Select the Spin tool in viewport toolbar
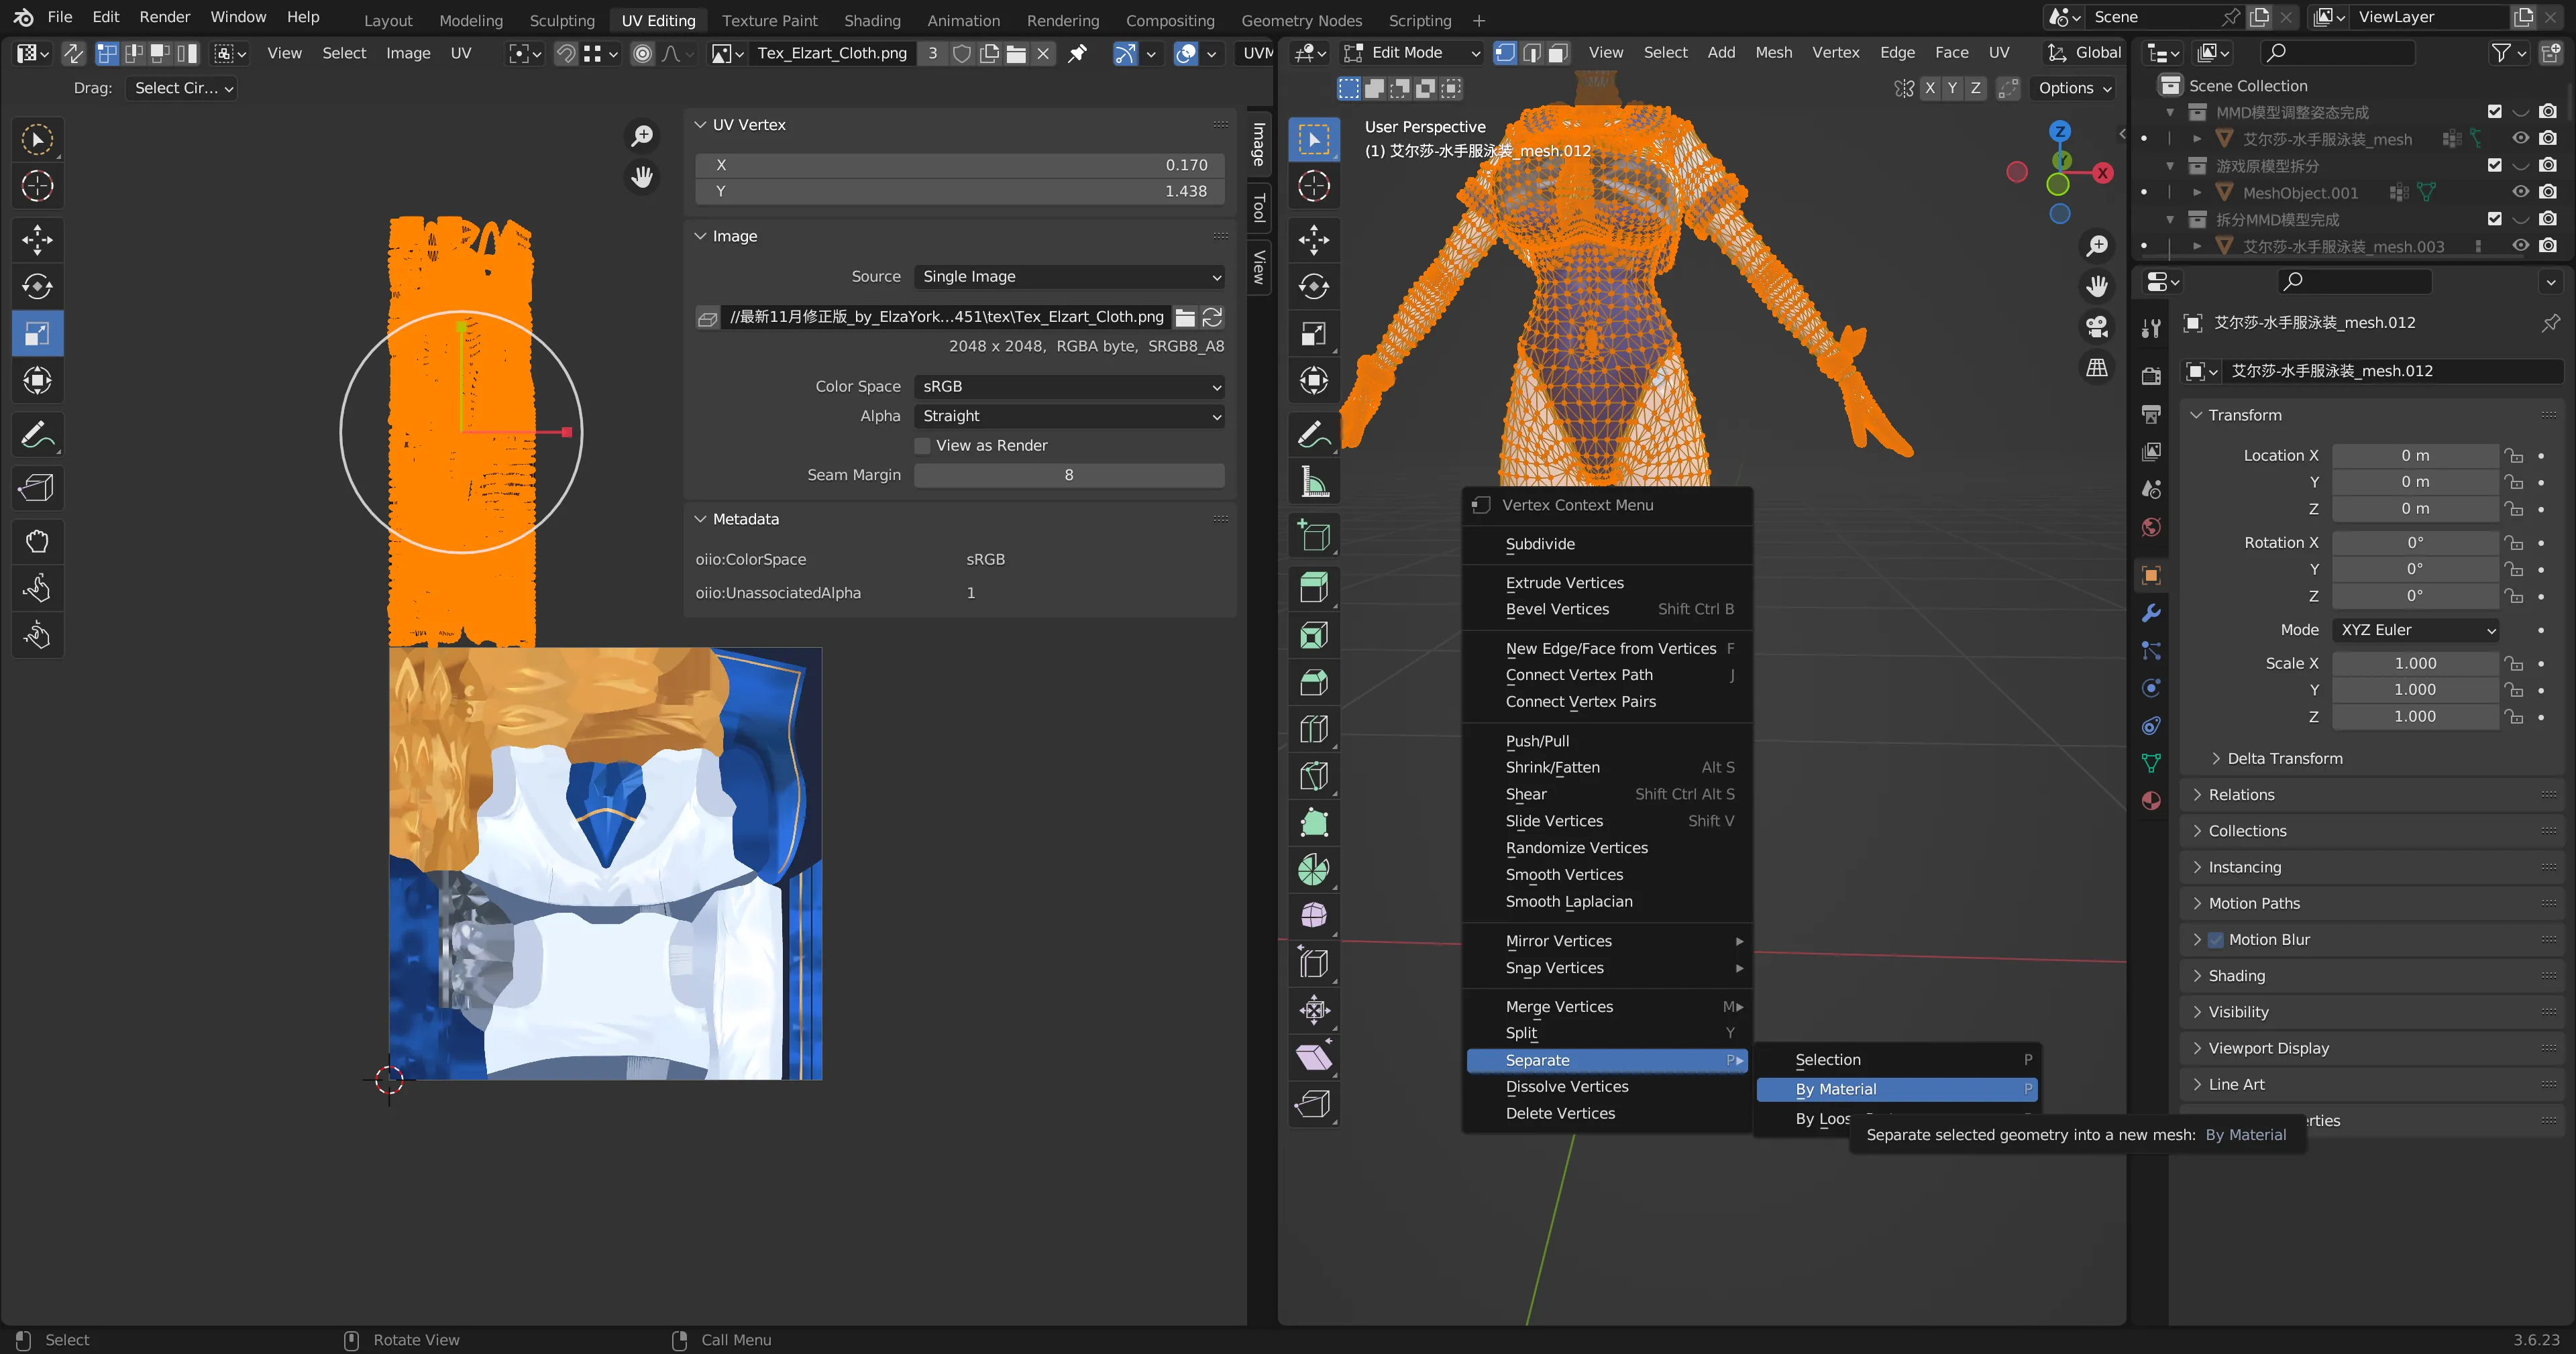 coord(1313,870)
